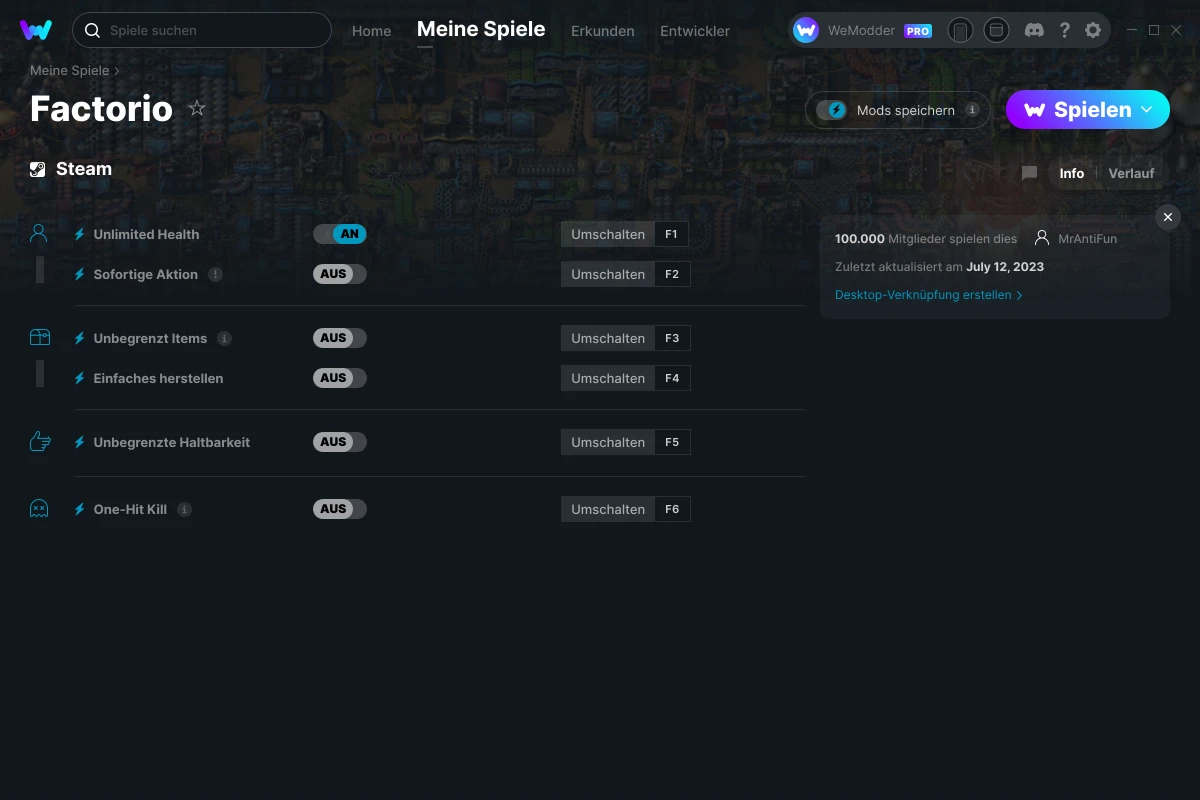Click Umschalten for Einfaches herstellen

[x=608, y=378]
